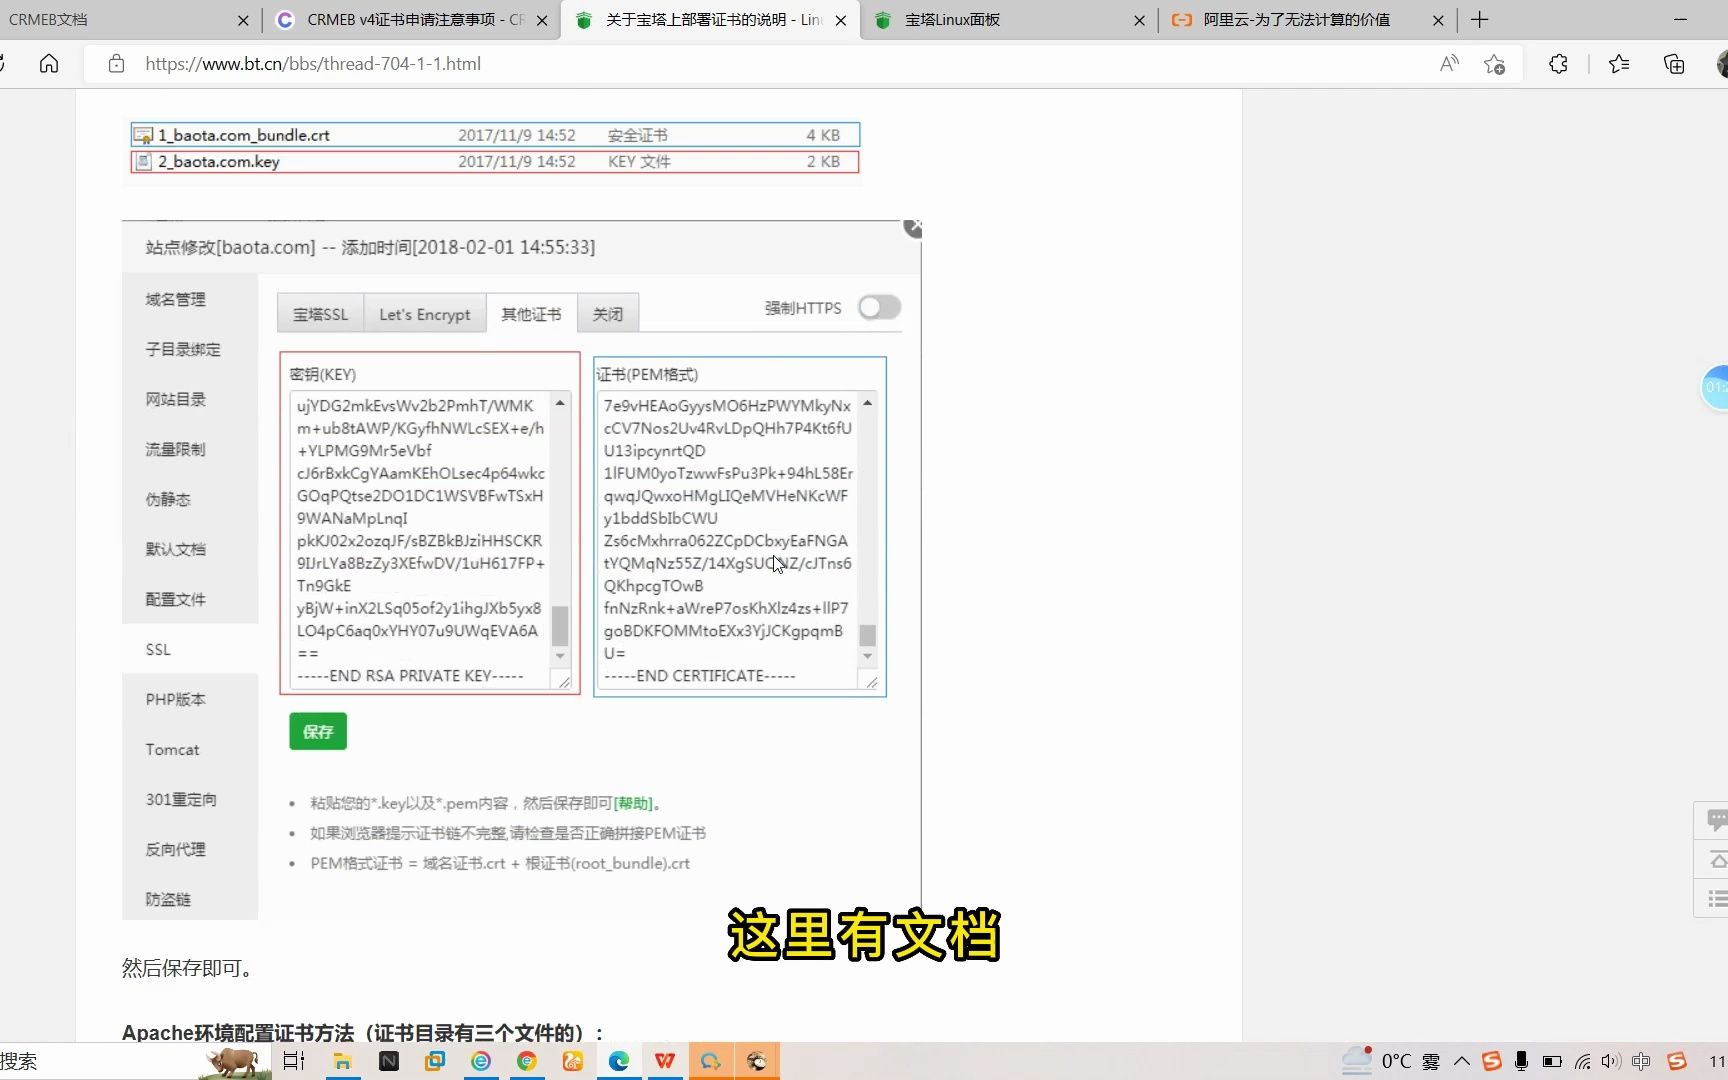The image size is (1728, 1080).
Task: Click the blue floating timer bubble at the right edge
Action: click(x=1715, y=387)
